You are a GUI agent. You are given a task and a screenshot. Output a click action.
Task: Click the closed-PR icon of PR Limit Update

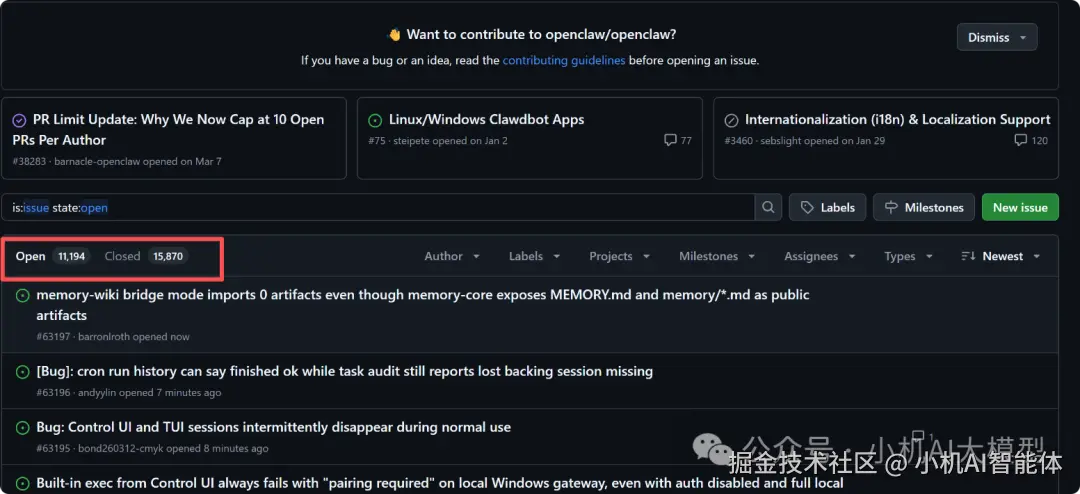[19, 120]
